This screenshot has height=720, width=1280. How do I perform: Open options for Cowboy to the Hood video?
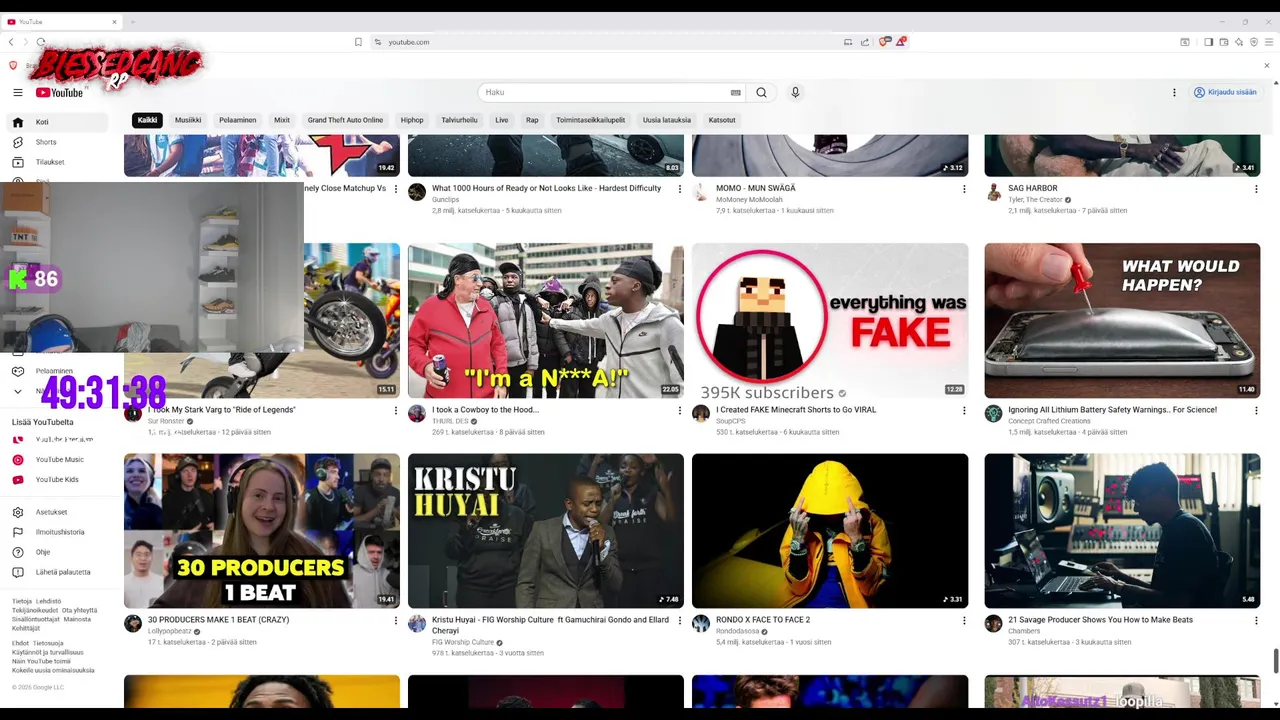(x=680, y=410)
